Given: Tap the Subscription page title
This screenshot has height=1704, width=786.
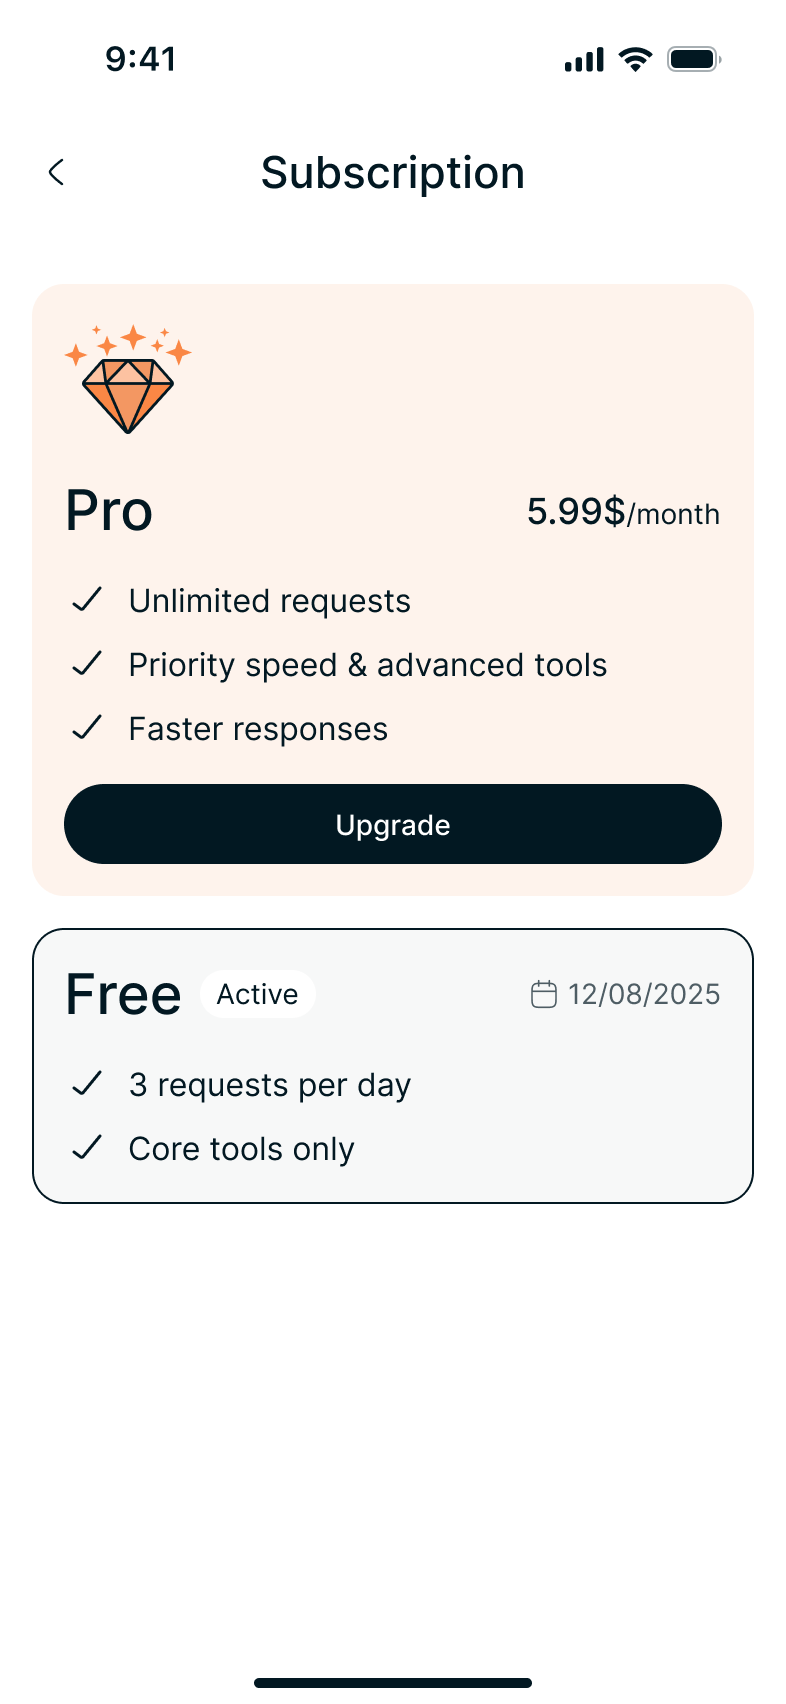Looking at the screenshot, I should coord(393,173).
